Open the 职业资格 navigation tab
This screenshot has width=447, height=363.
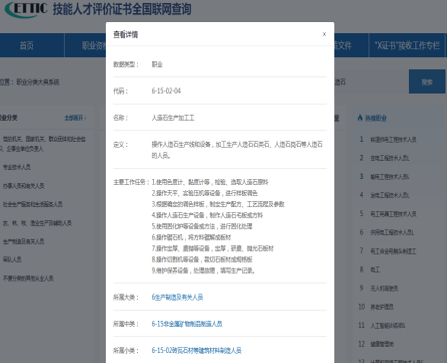[x=85, y=45]
